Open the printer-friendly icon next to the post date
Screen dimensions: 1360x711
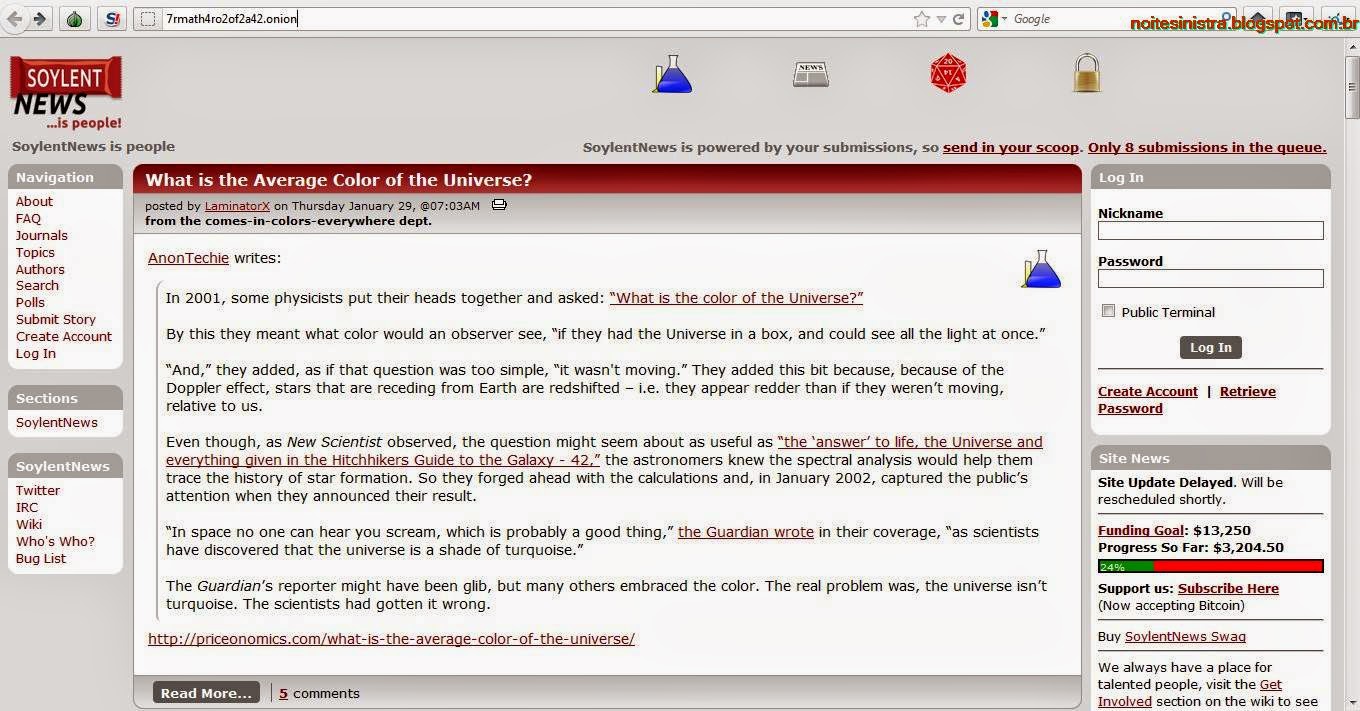click(499, 204)
